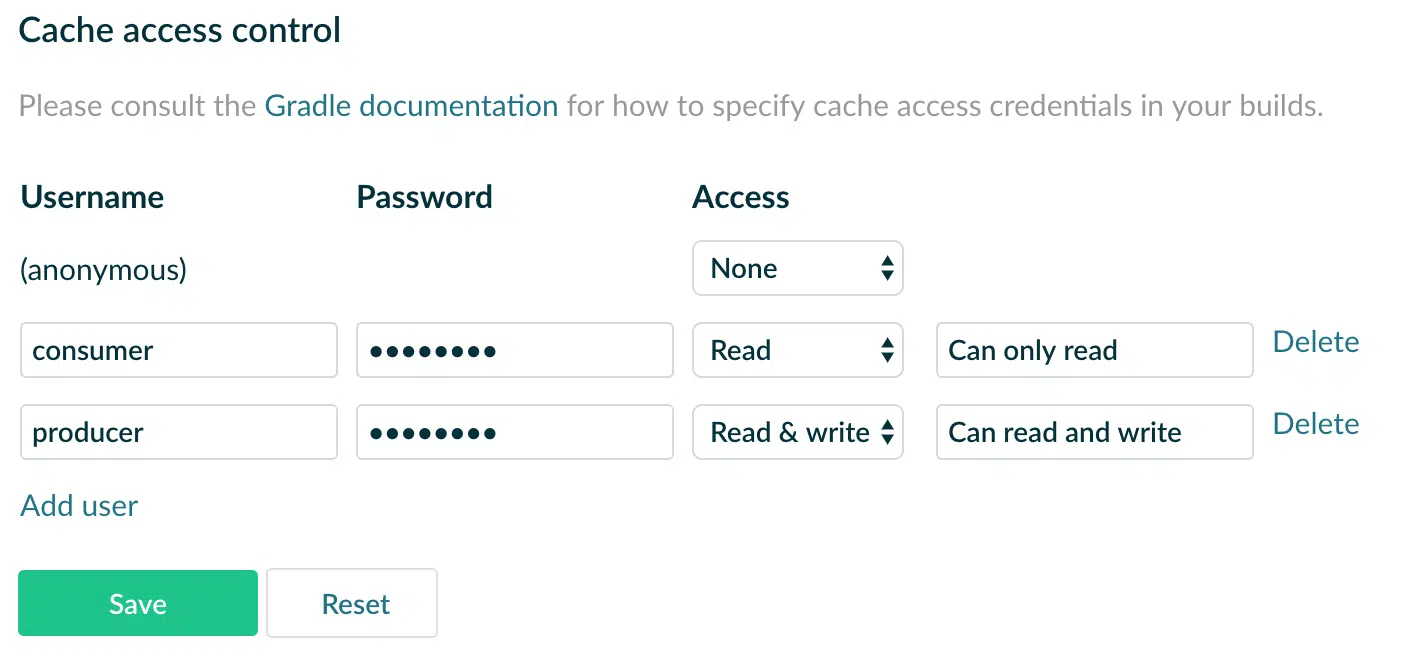
Task: Edit the 'Can only read' note field
Action: coord(1095,350)
